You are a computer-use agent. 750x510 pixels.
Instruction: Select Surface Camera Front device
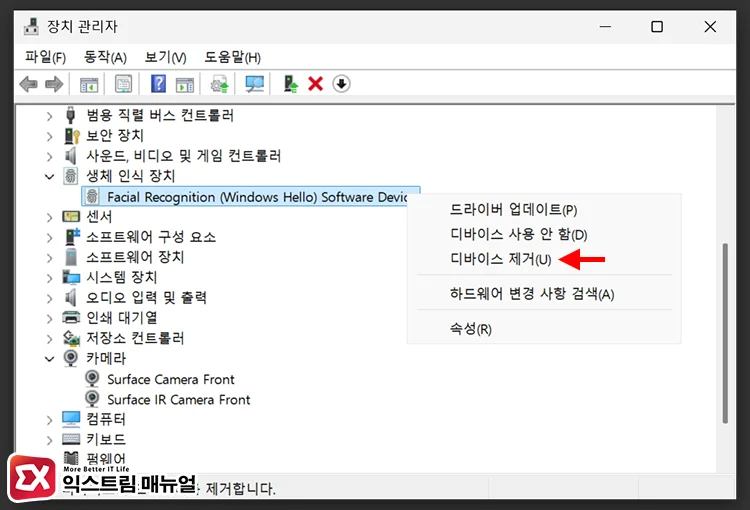pyautogui.click(x=171, y=379)
